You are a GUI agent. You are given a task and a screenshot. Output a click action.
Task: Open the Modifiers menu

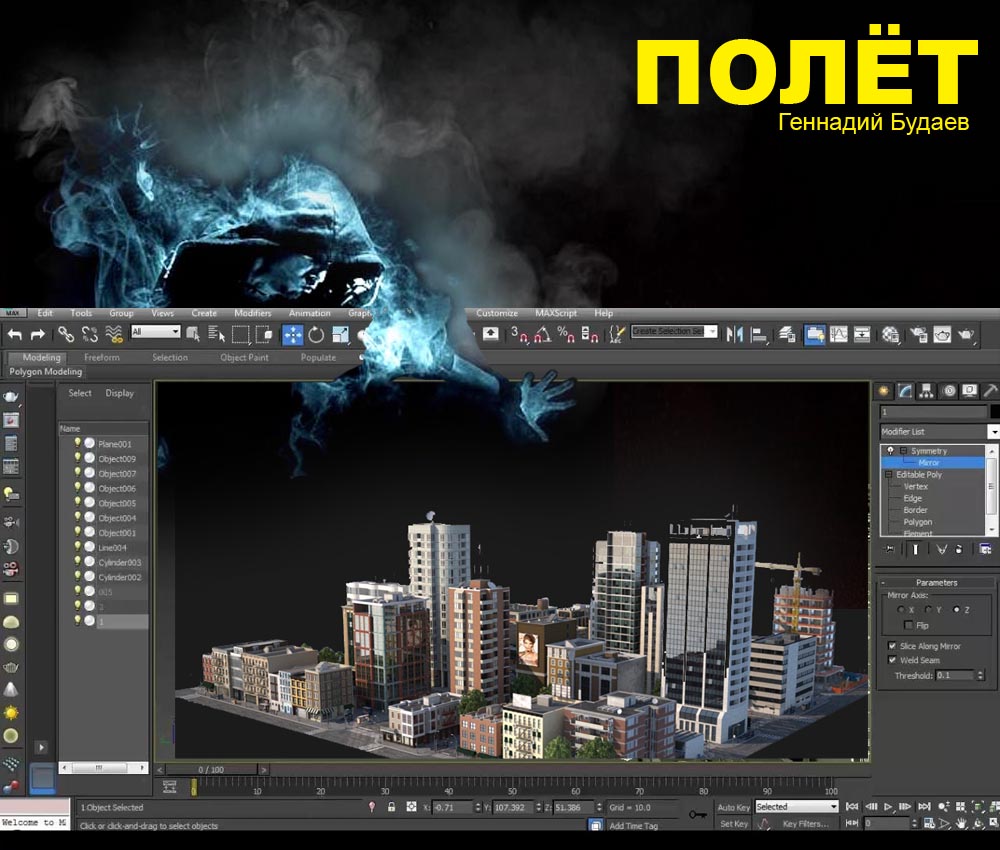pyautogui.click(x=252, y=313)
